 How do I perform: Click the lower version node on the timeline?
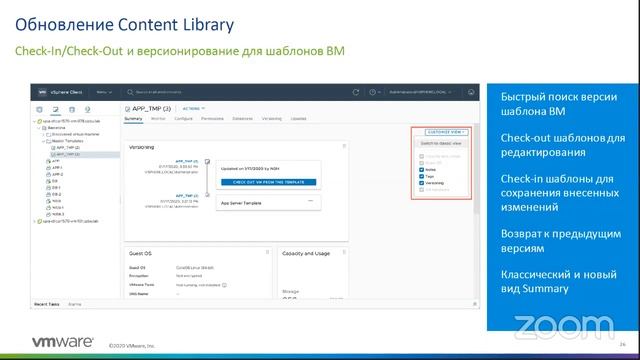pyautogui.click(x=207, y=195)
